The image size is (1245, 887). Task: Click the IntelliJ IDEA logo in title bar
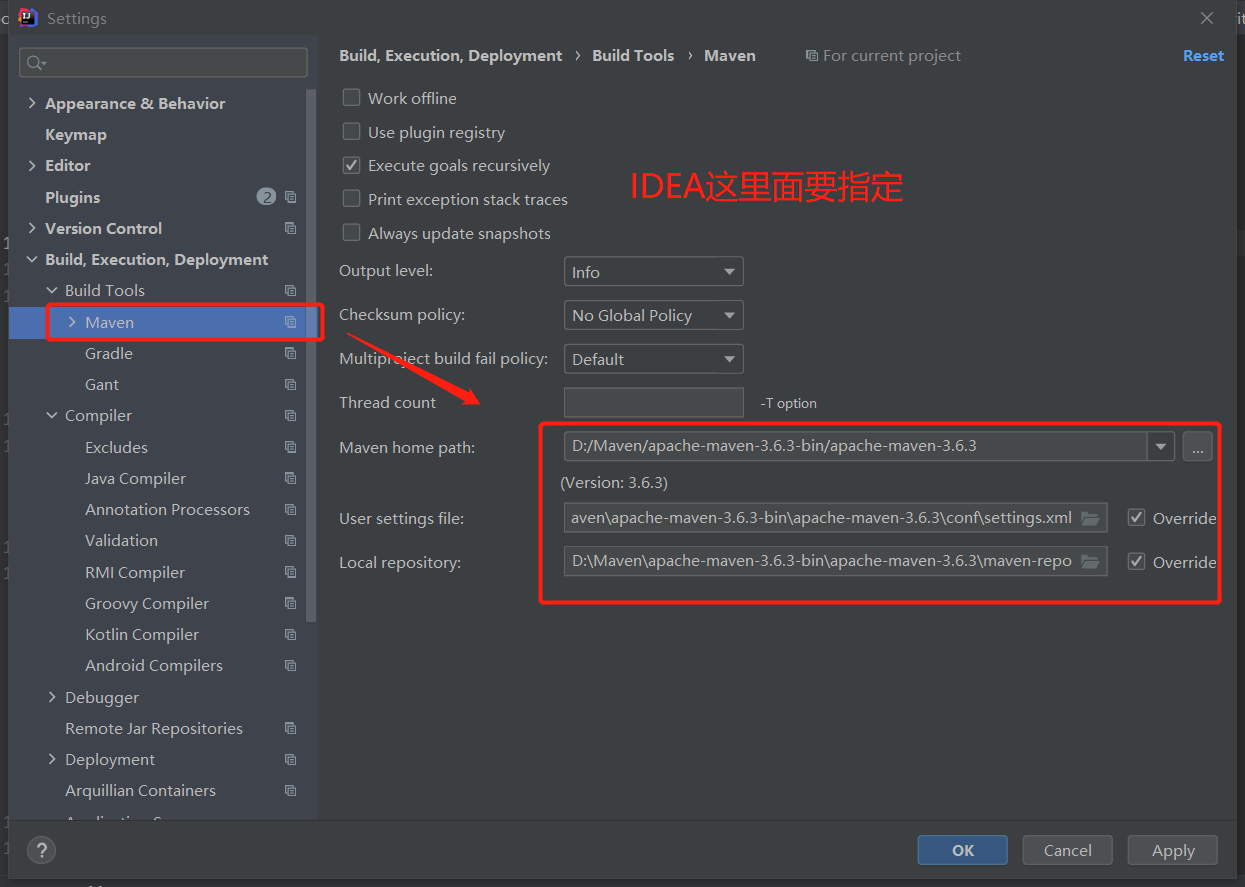pos(28,18)
